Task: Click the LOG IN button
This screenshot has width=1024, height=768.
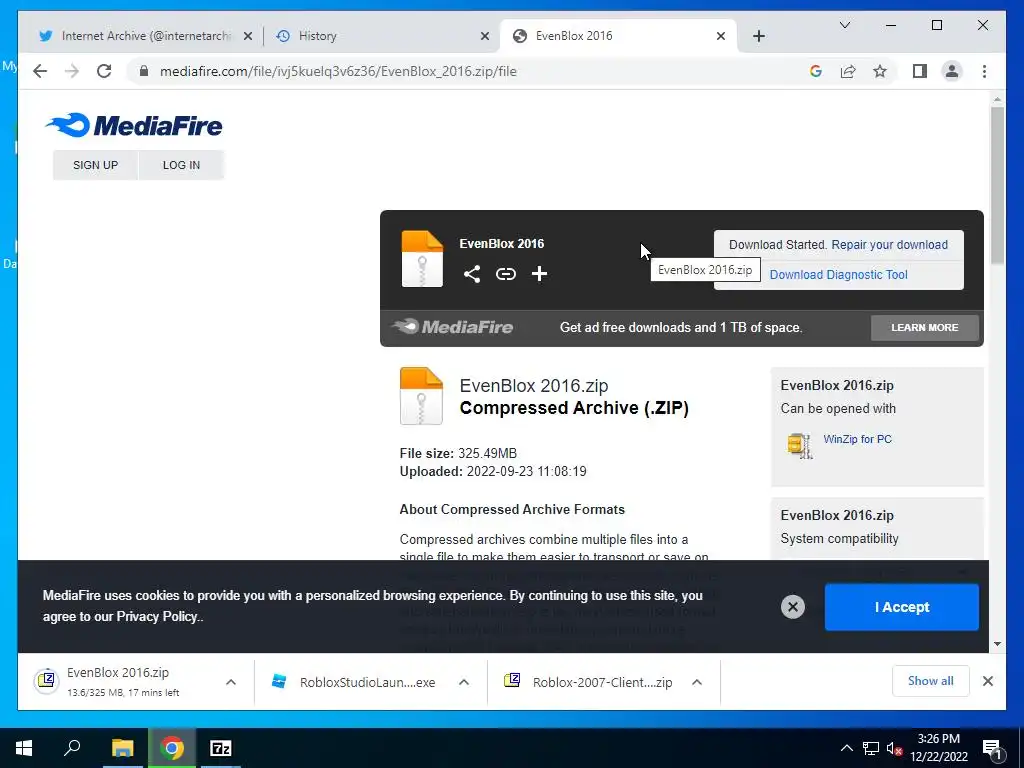Action: coord(181,165)
